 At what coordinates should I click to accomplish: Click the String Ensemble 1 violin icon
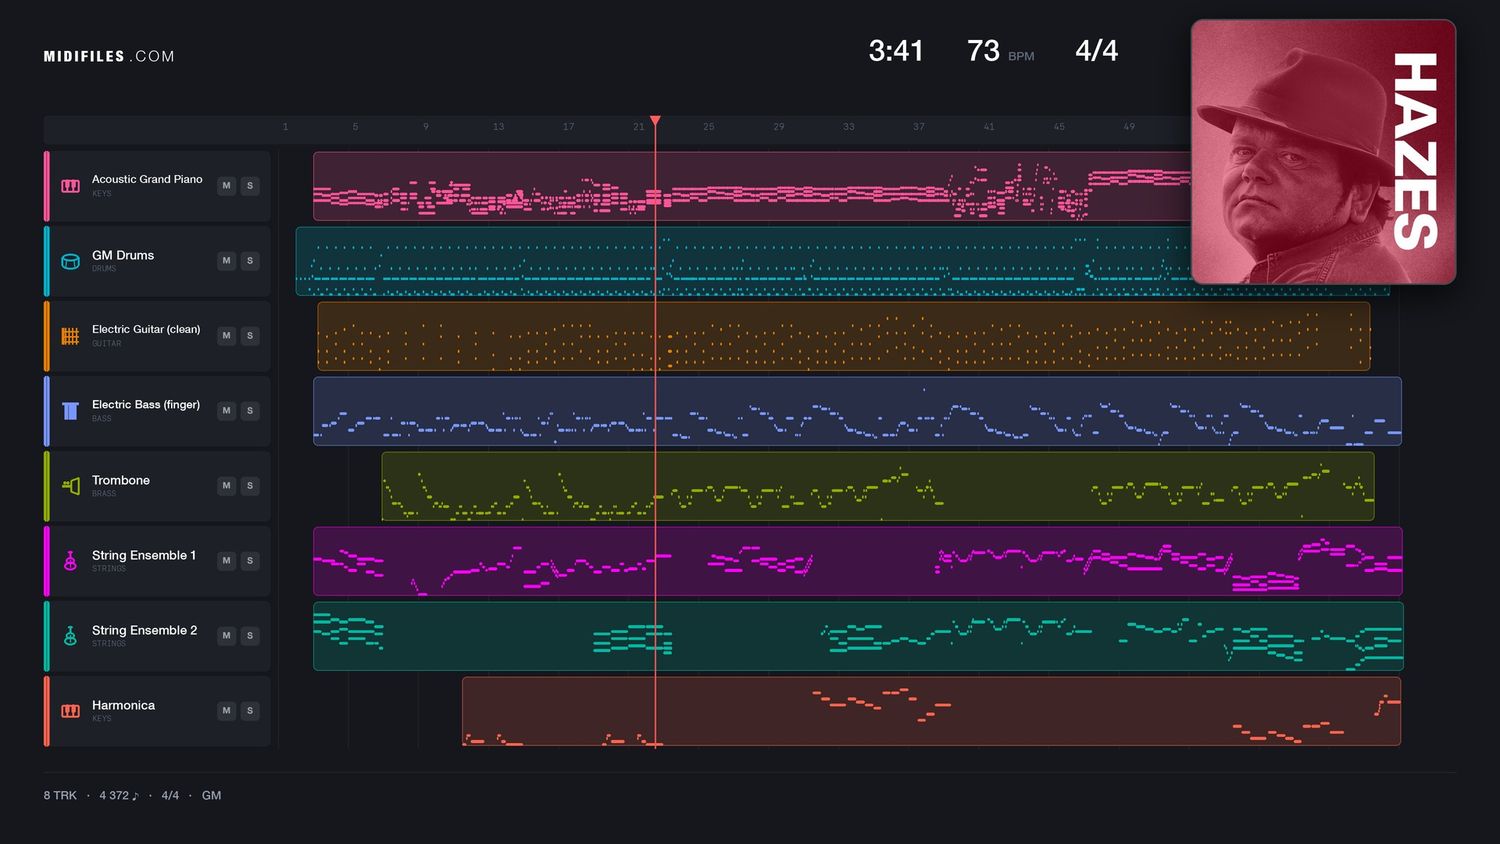point(70,561)
